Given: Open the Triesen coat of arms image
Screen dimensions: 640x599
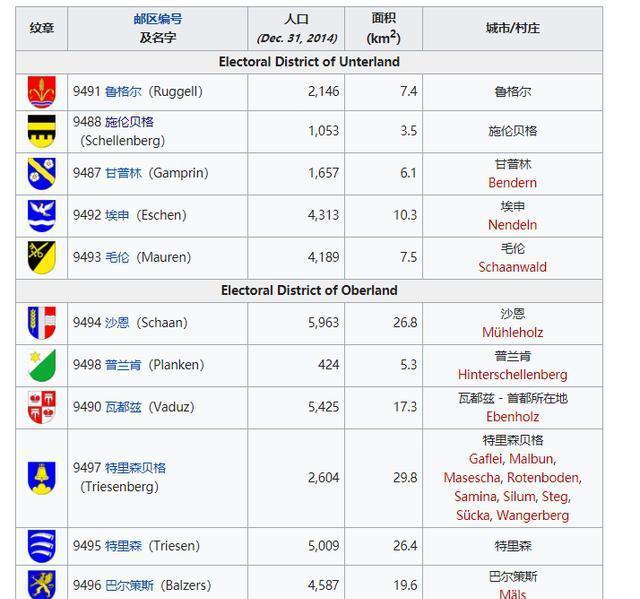Looking at the screenshot, I should click(41, 546).
